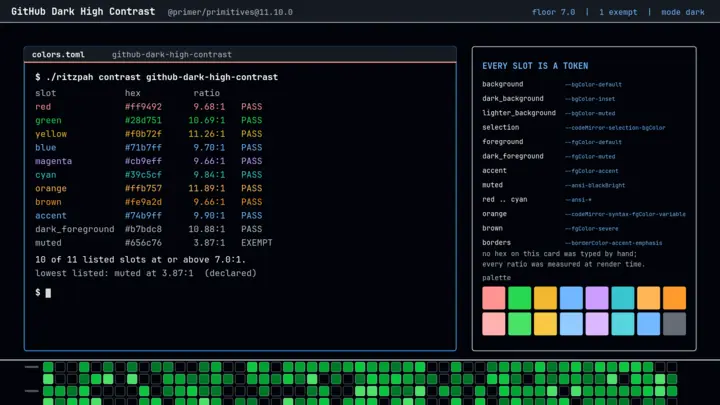The height and width of the screenshot is (405, 720).
Task: Select the --codeMirror-syntax-fgColor-variable token
Action: click(625, 214)
